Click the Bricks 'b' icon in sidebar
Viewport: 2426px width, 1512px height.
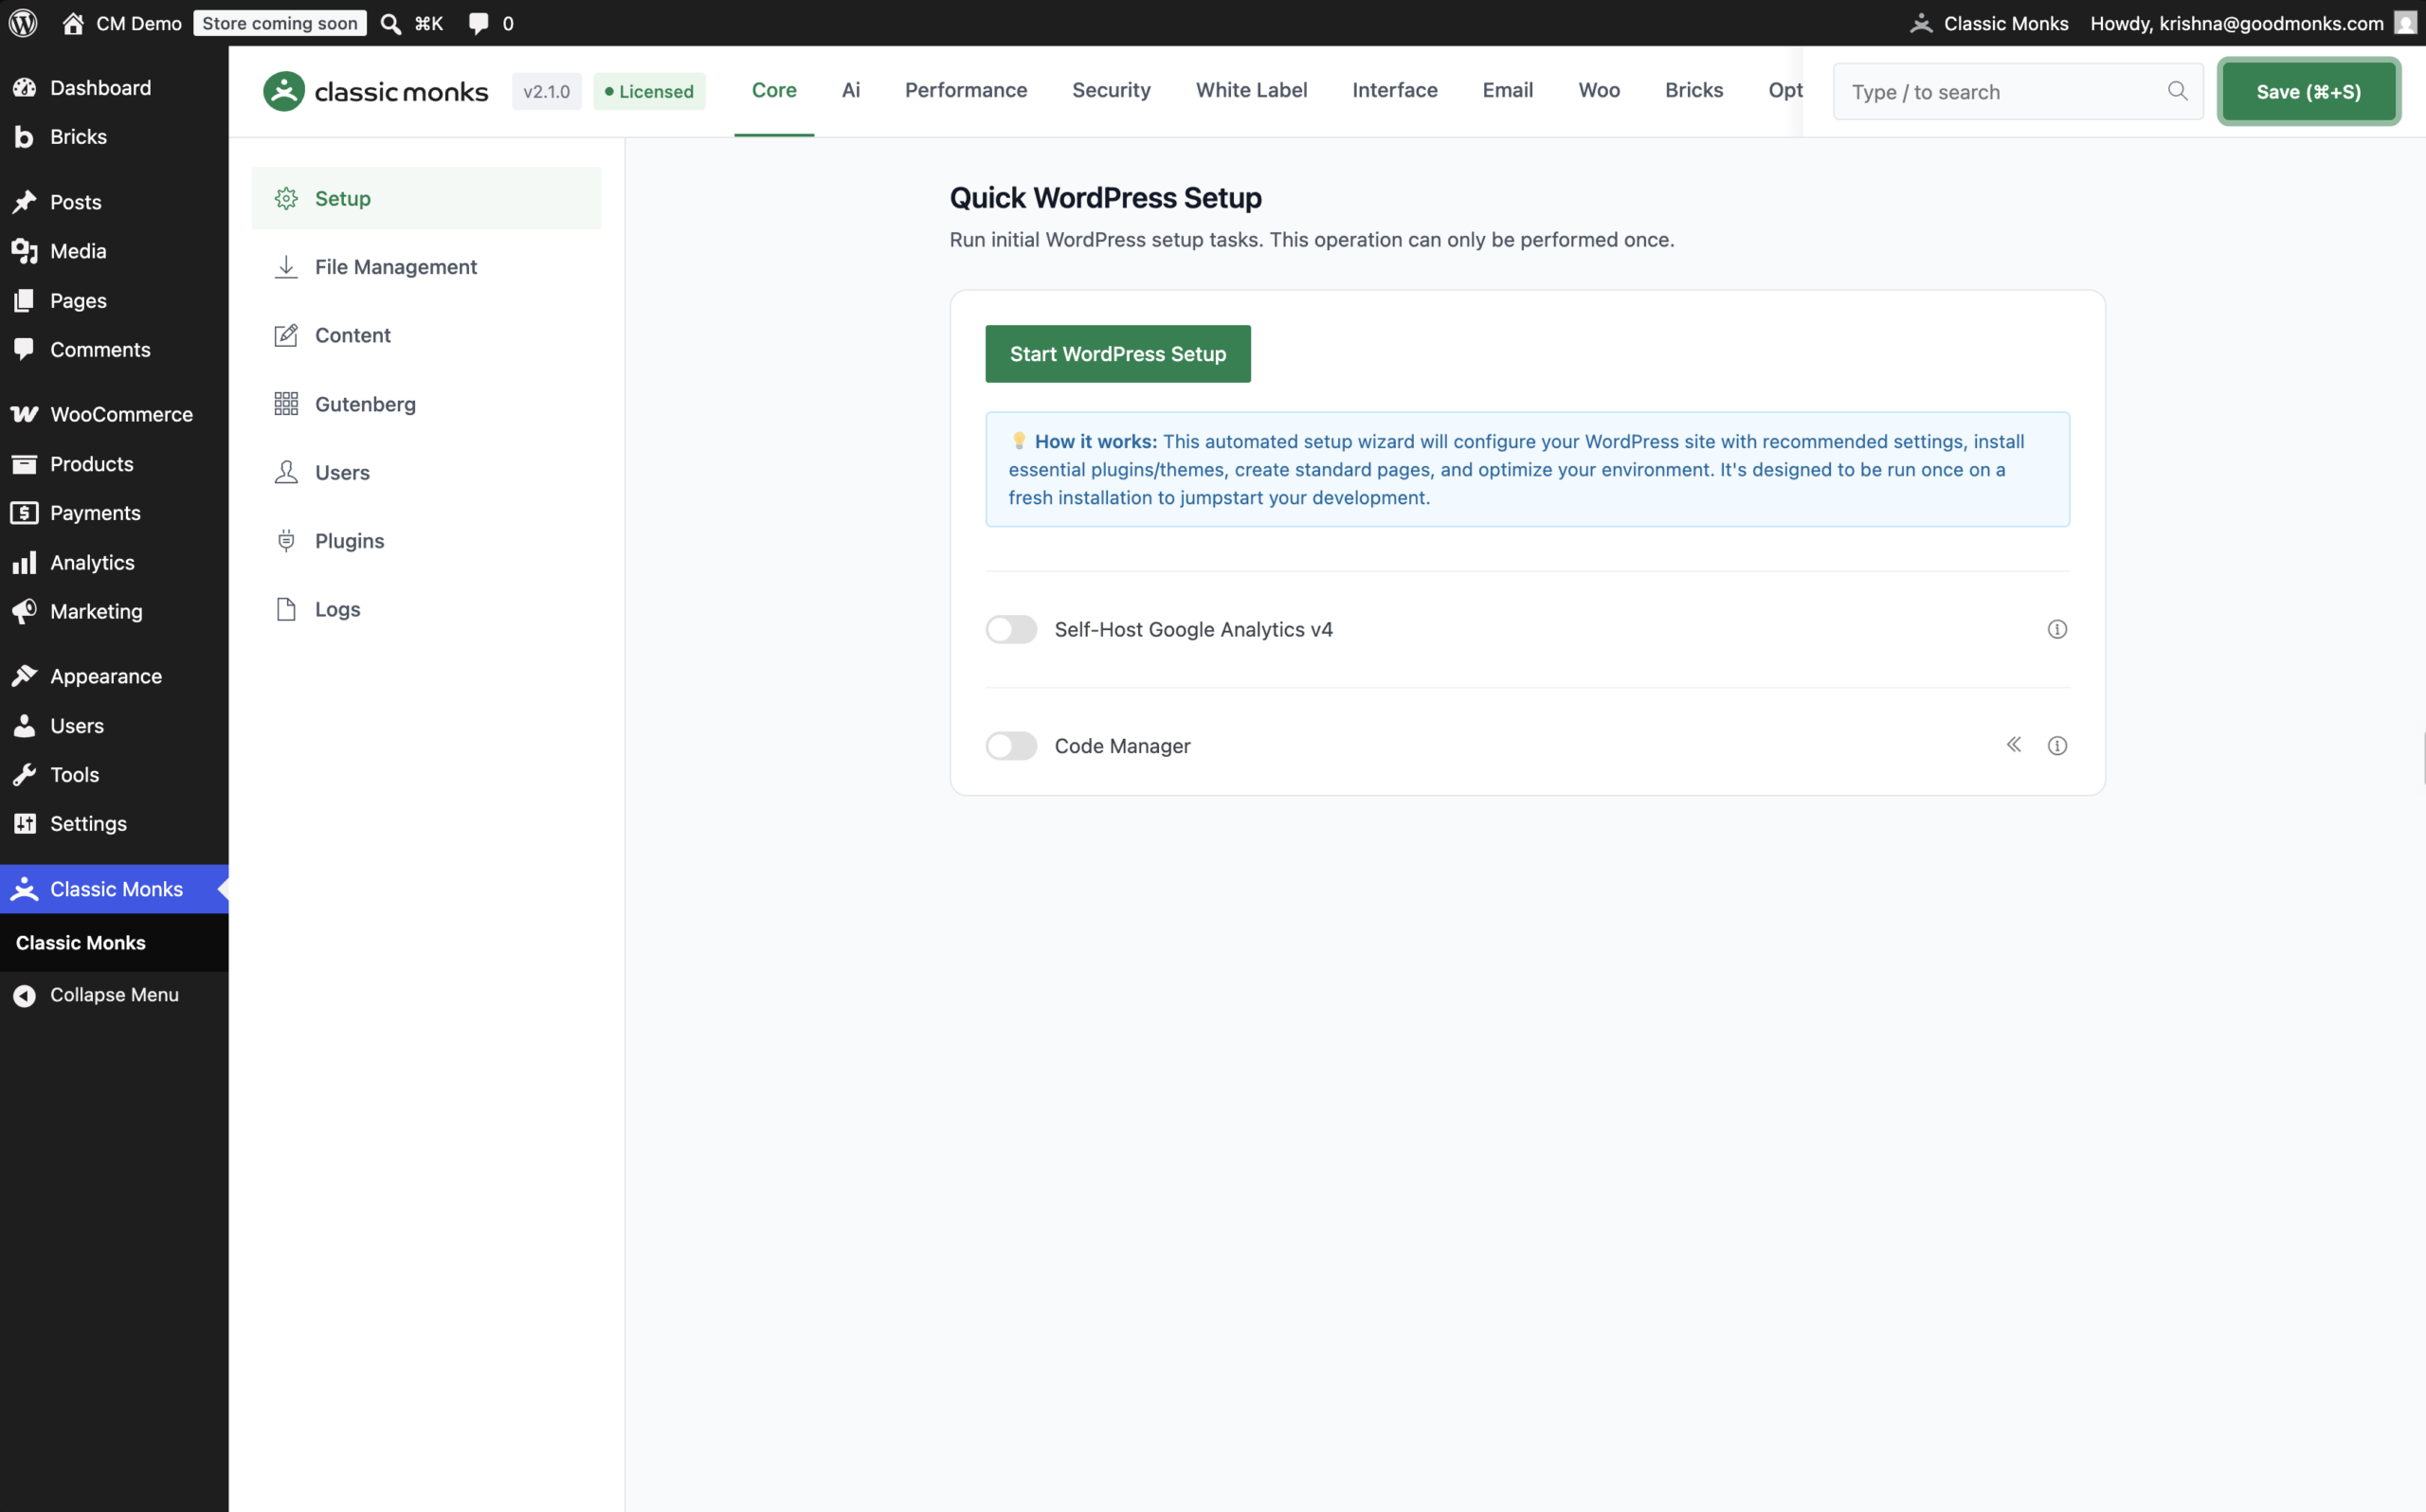coord(24,136)
